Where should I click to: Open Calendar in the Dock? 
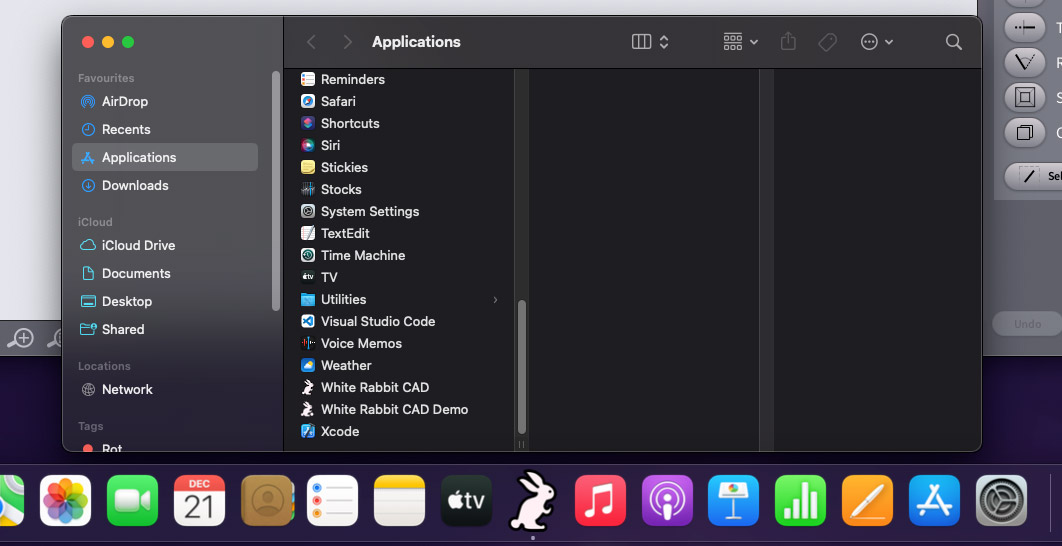[x=200, y=501]
